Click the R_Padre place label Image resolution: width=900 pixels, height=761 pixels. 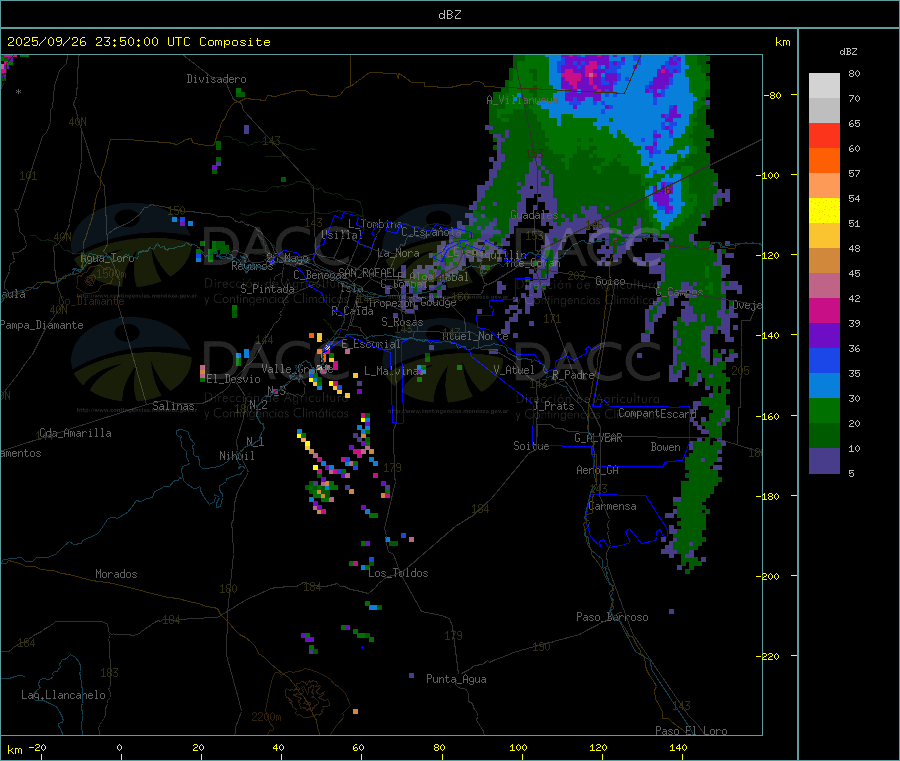[573, 375]
